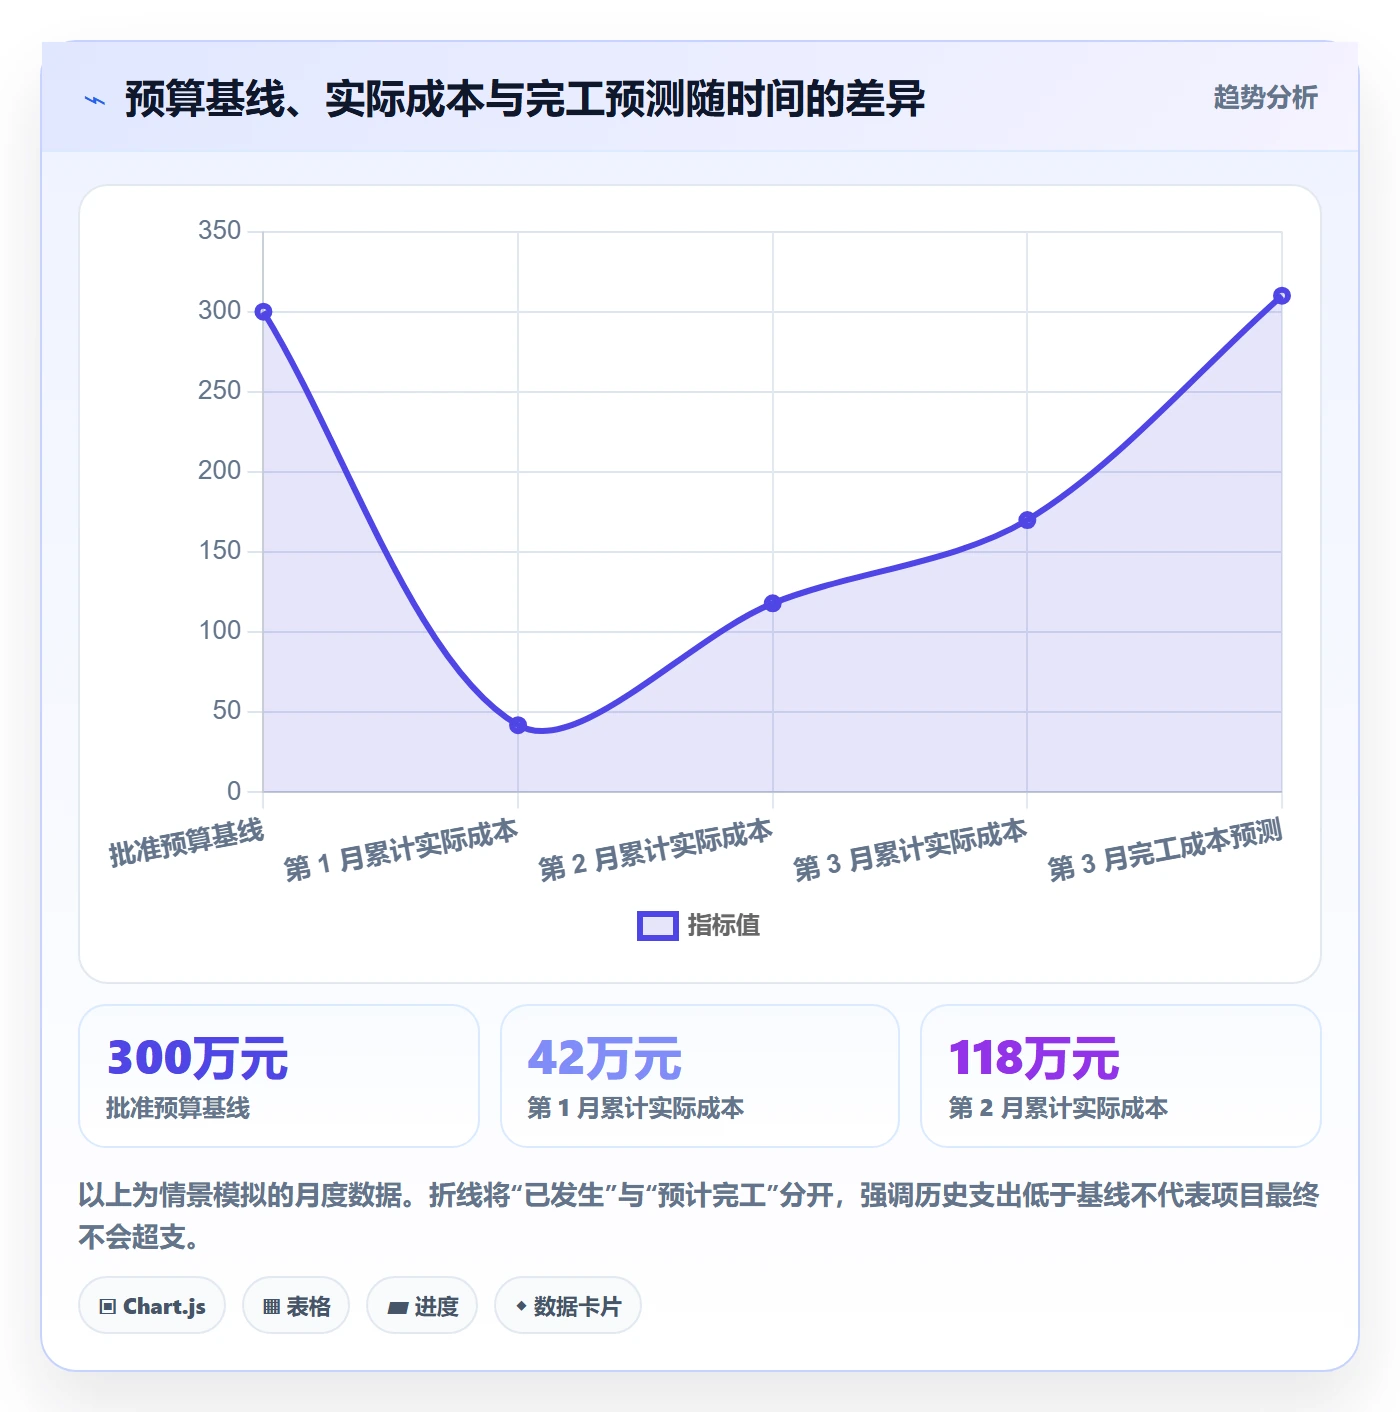This screenshot has width=1400, height=1412.
Task: Click the 趋势分析 label in header
Action: click(x=1265, y=97)
